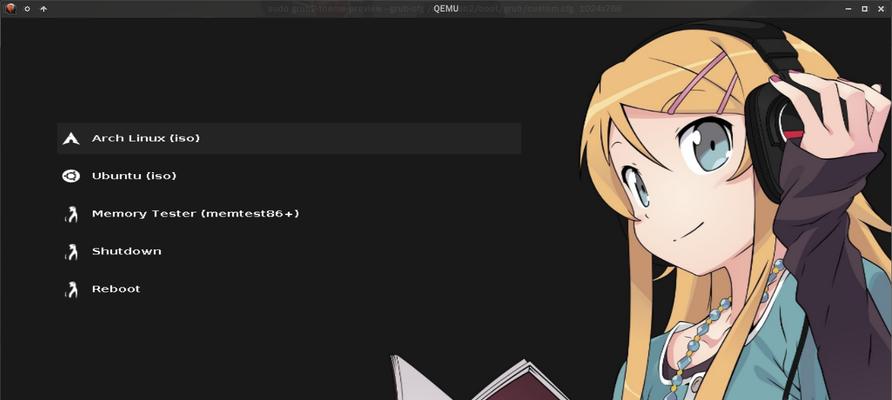Click the "QEMU" window title text

pos(446,9)
